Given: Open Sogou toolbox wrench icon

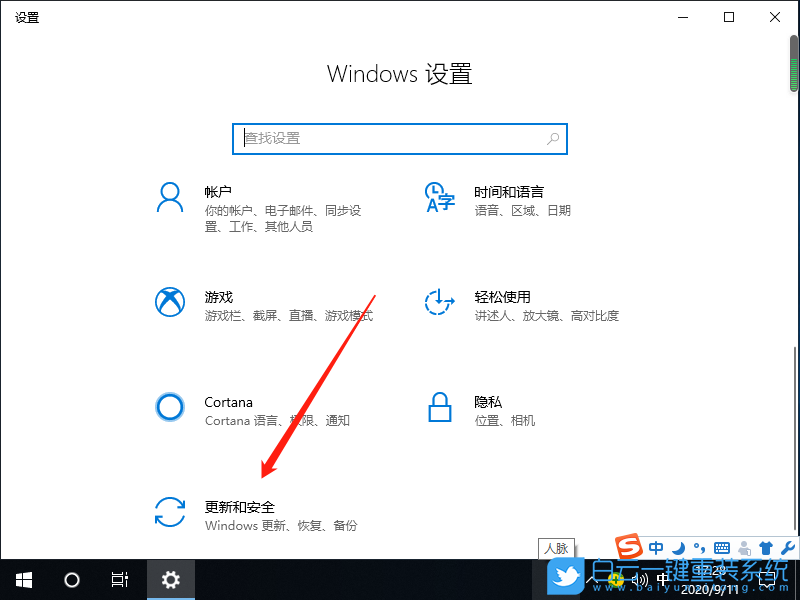Looking at the screenshot, I should coord(787,548).
